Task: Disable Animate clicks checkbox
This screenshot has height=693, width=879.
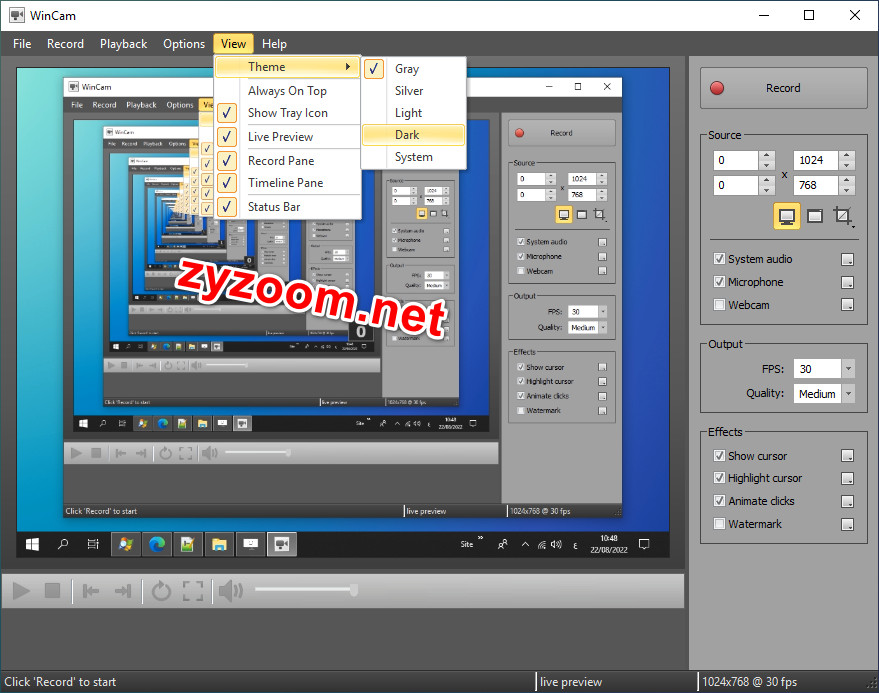Action: 719,501
